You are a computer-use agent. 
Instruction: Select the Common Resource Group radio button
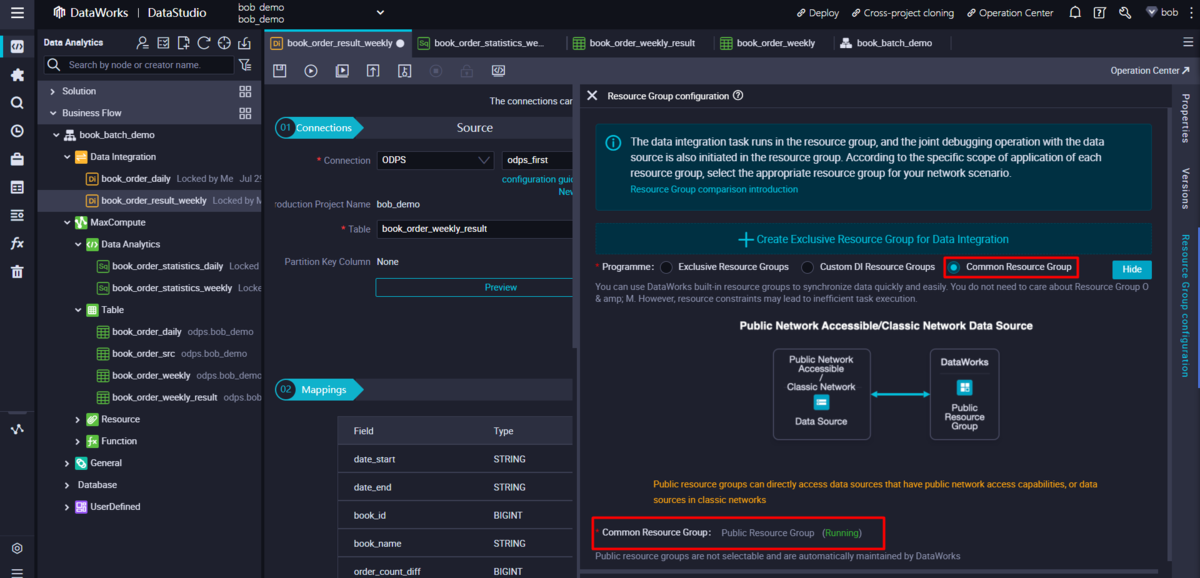(953, 267)
